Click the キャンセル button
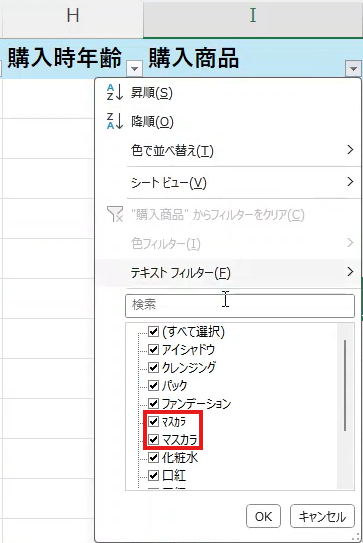The height and width of the screenshot is (543, 363). tap(322, 516)
